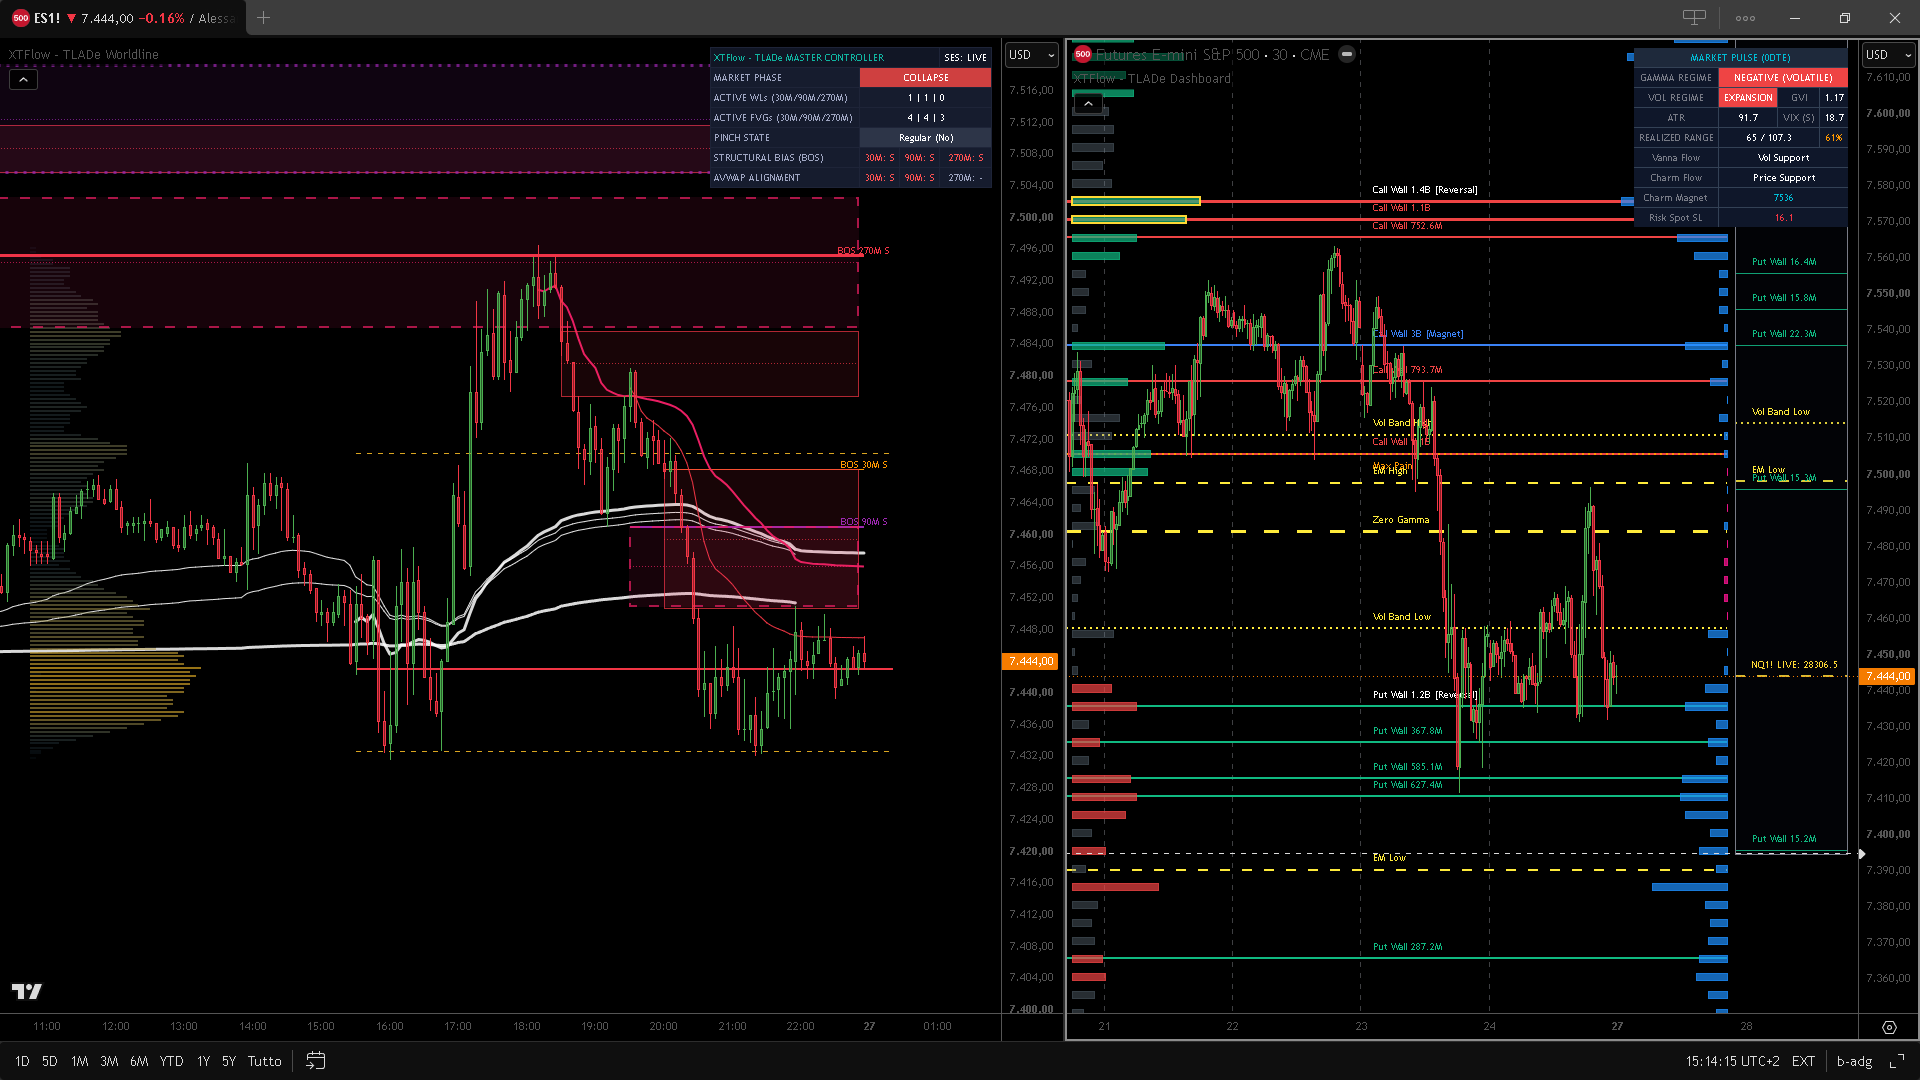The width and height of the screenshot is (1920, 1080).
Task: Click the Charm Magnet value 7536
Action: tap(1783, 198)
